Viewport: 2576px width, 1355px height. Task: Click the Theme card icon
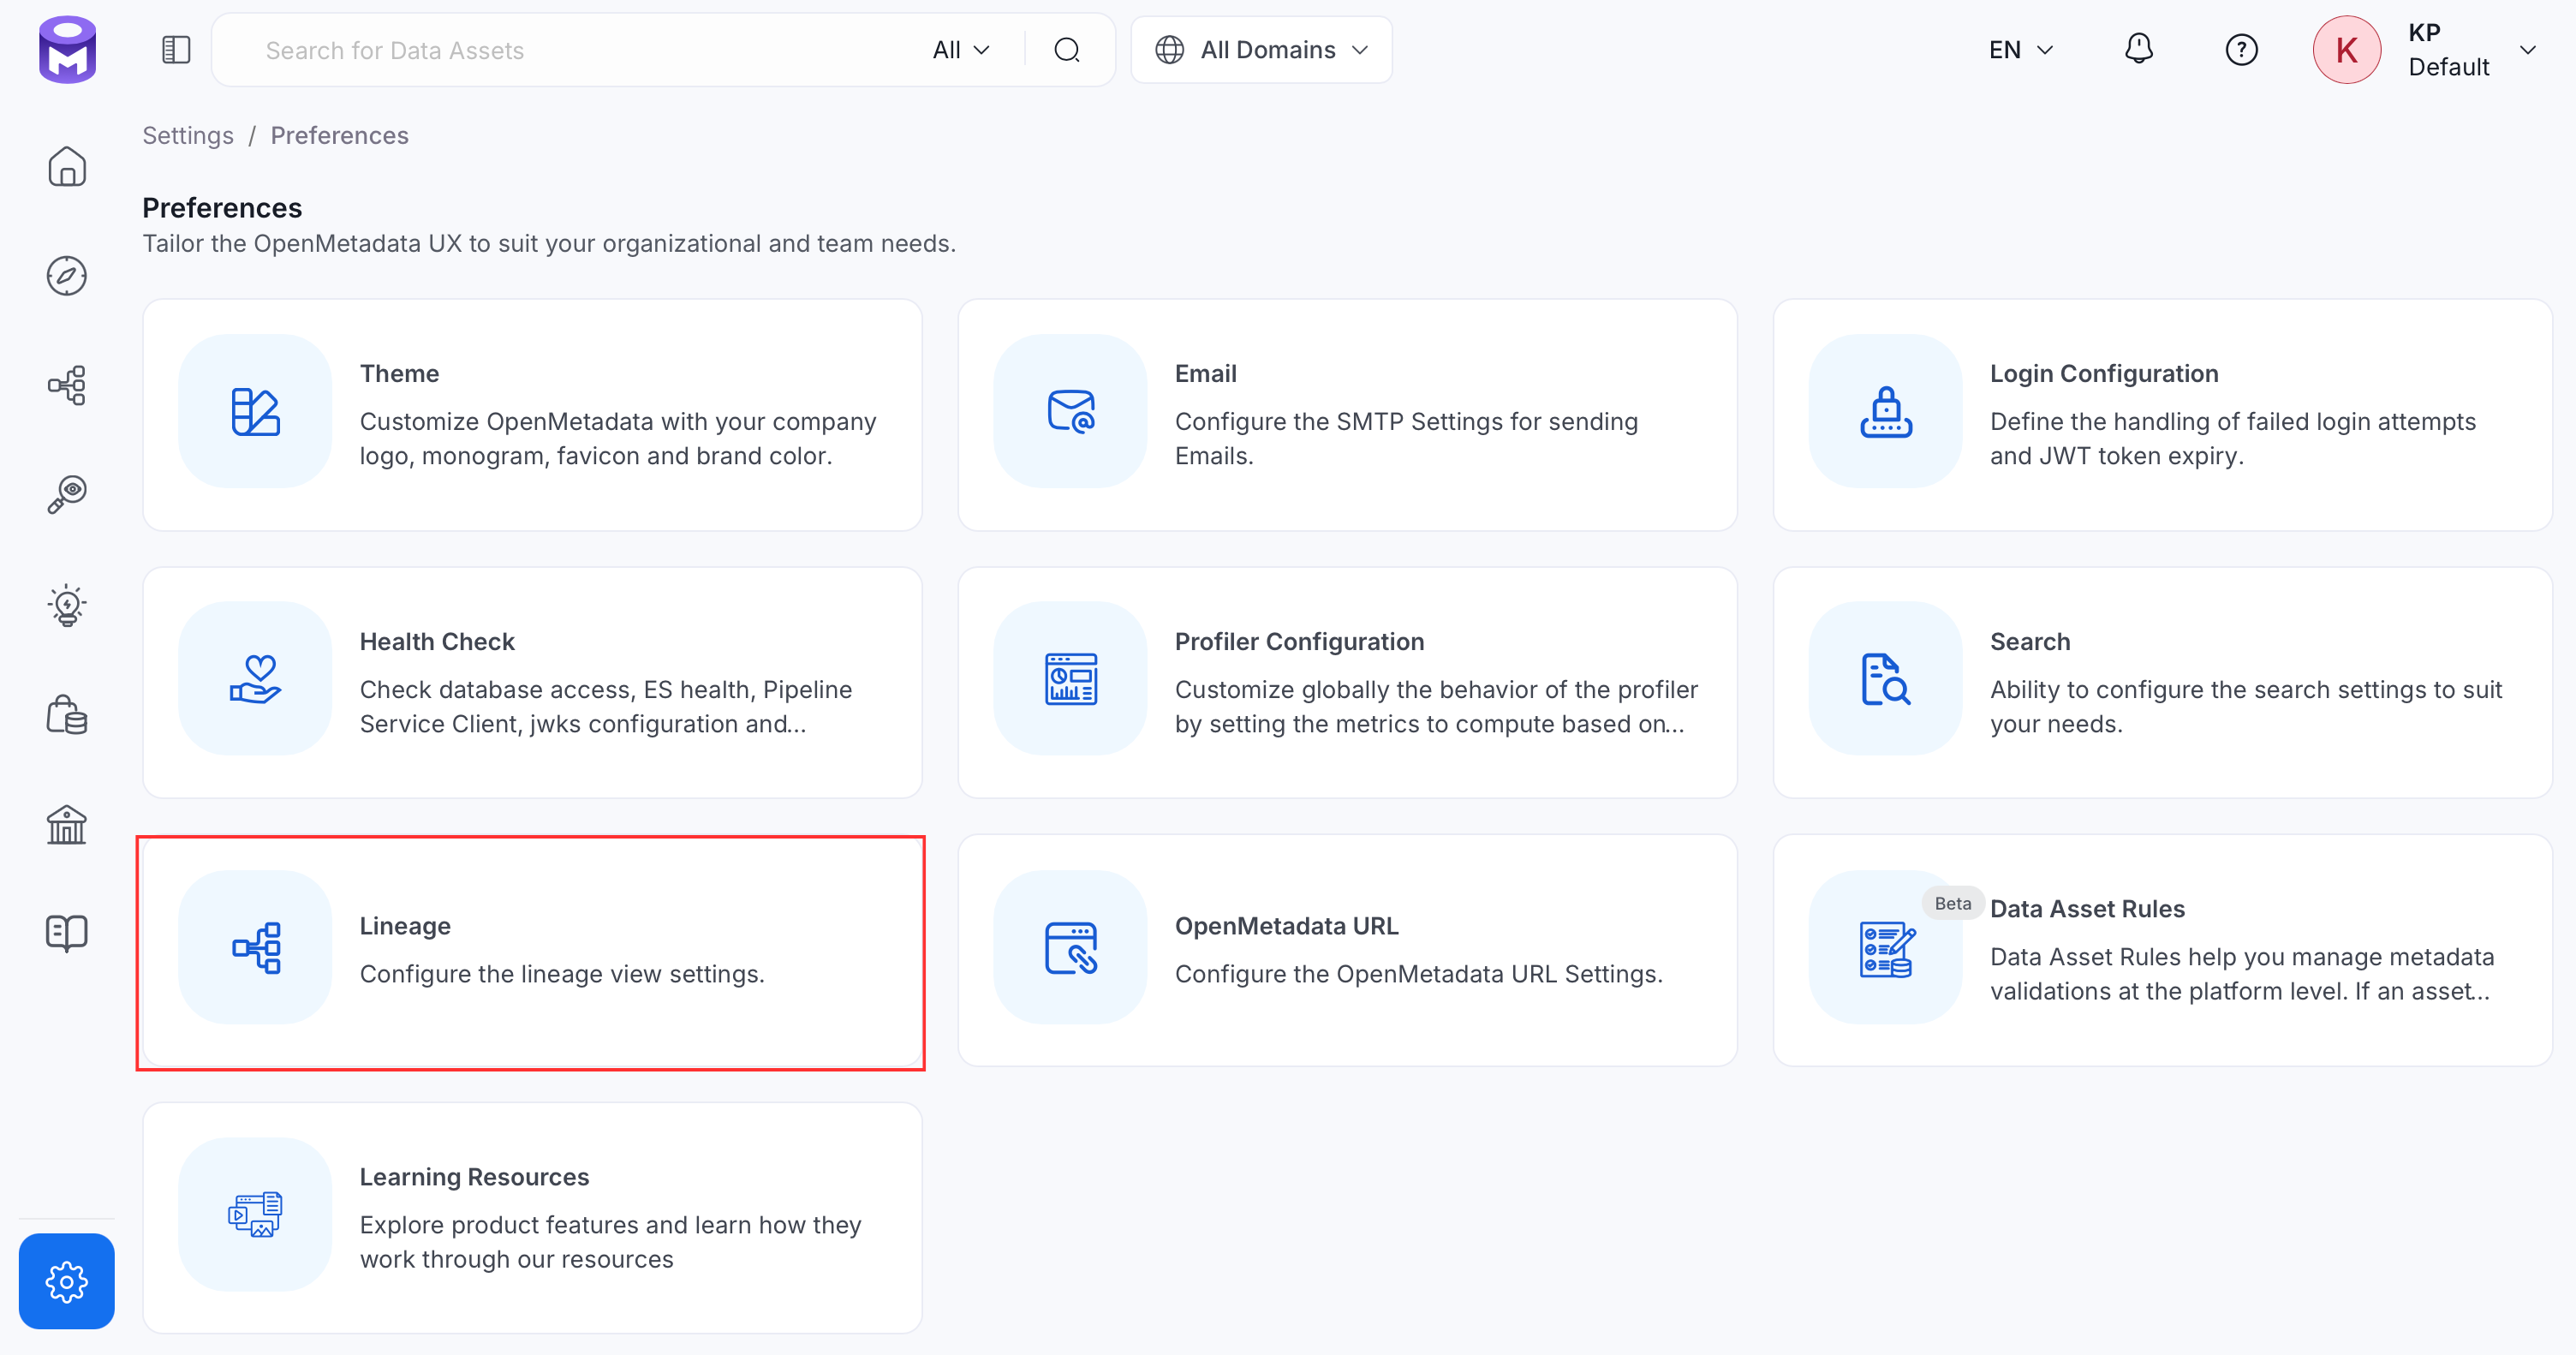click(x=255, y=411)
